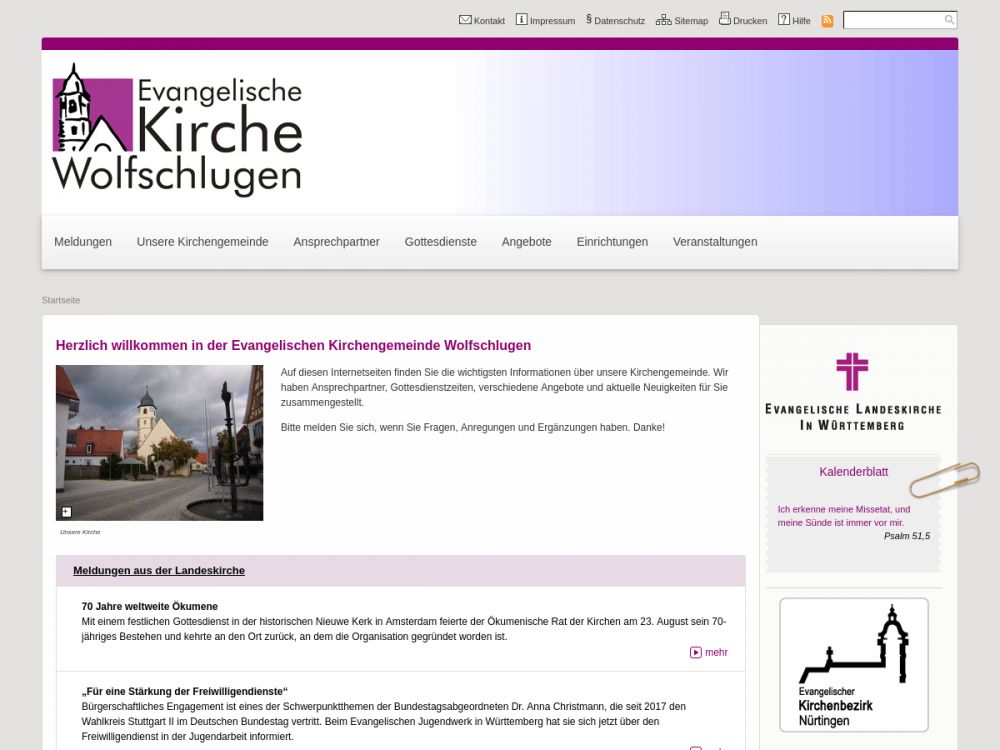Click the Kontakt envelope icon
The width and height of the screenshot is (1000, 750).
465,20
